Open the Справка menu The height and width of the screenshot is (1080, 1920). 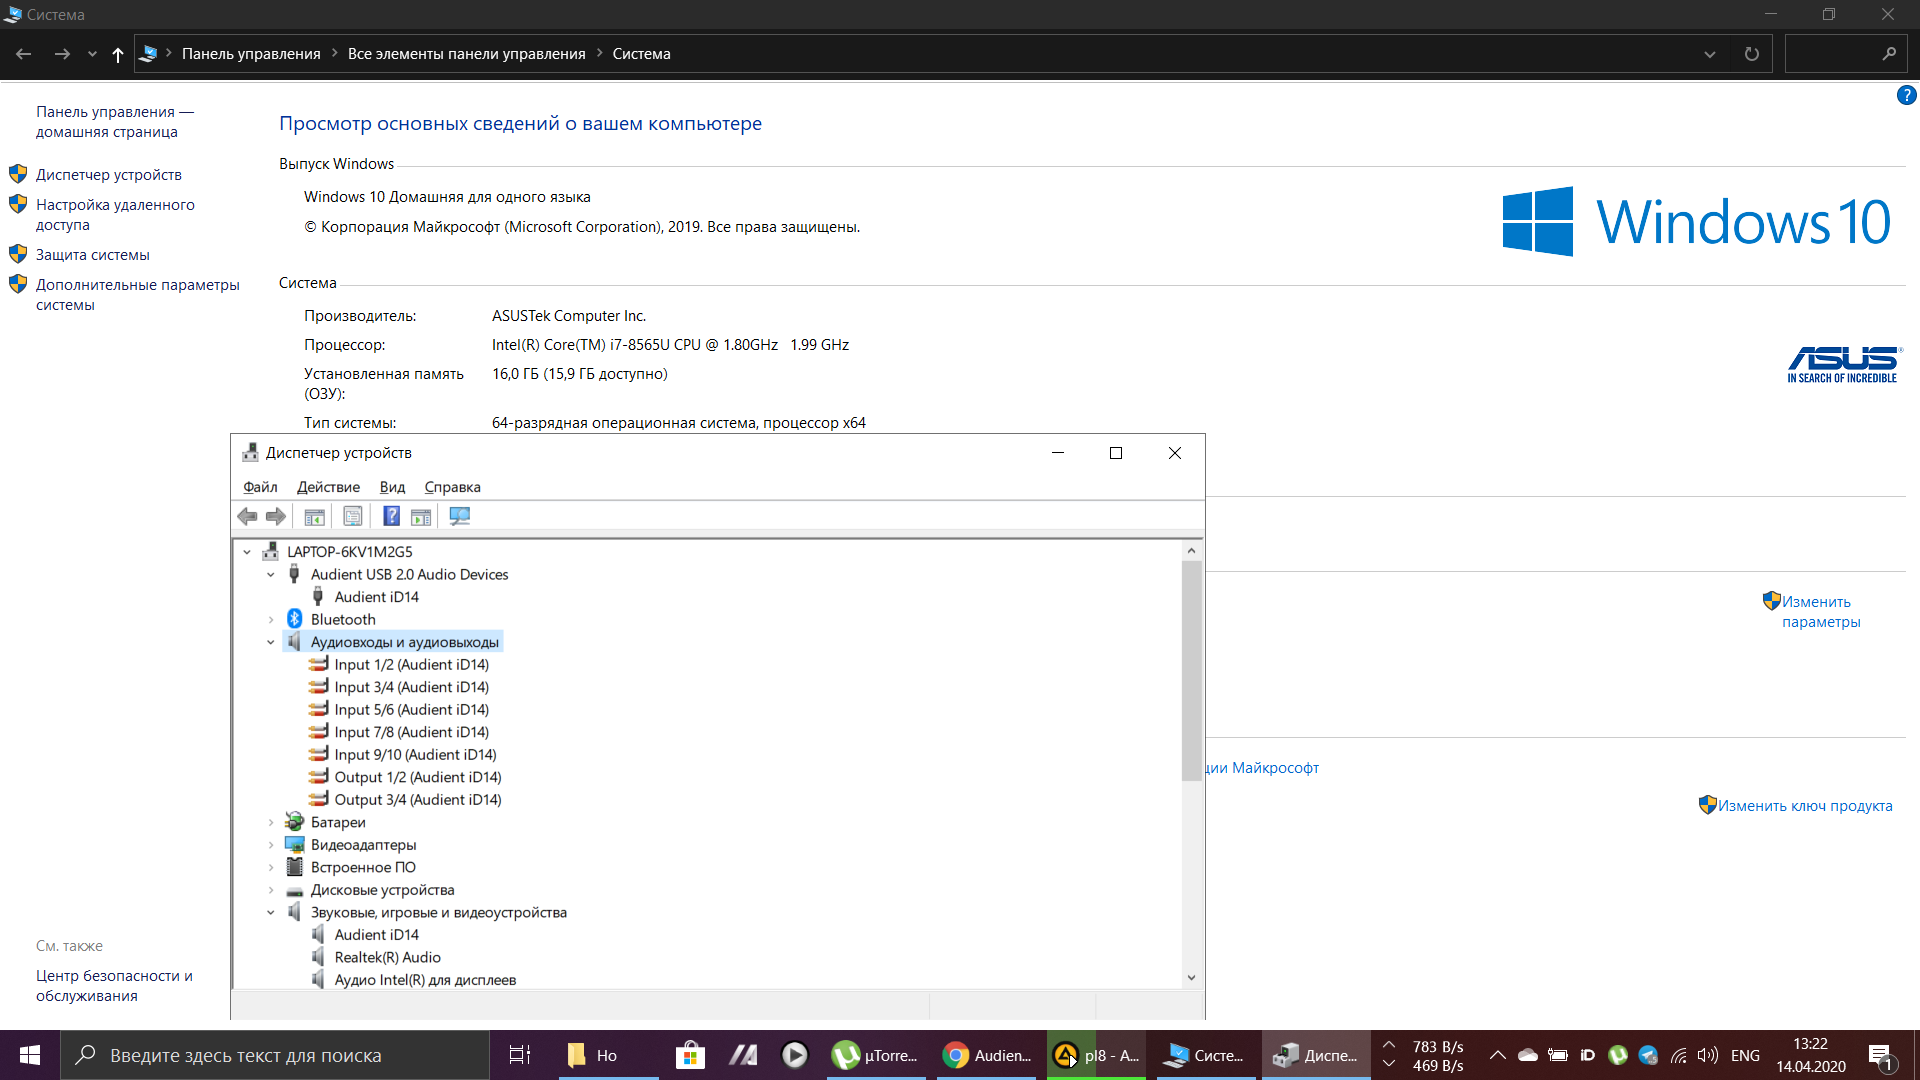coord(452,487)
